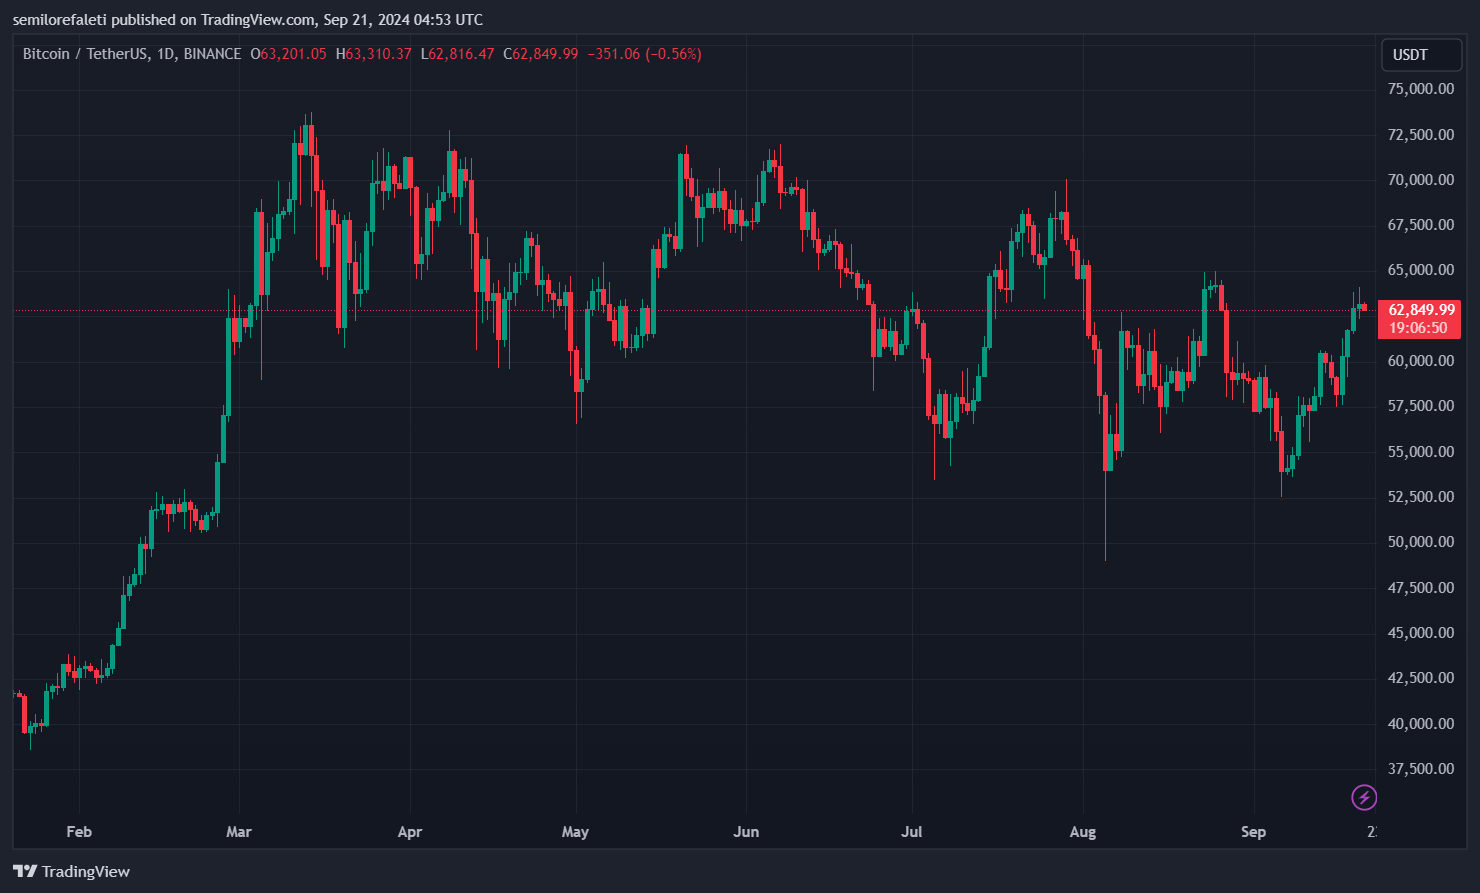1480x893 pixels.
Task: Click the purple lightning bolt icon
Action: 1364,797
